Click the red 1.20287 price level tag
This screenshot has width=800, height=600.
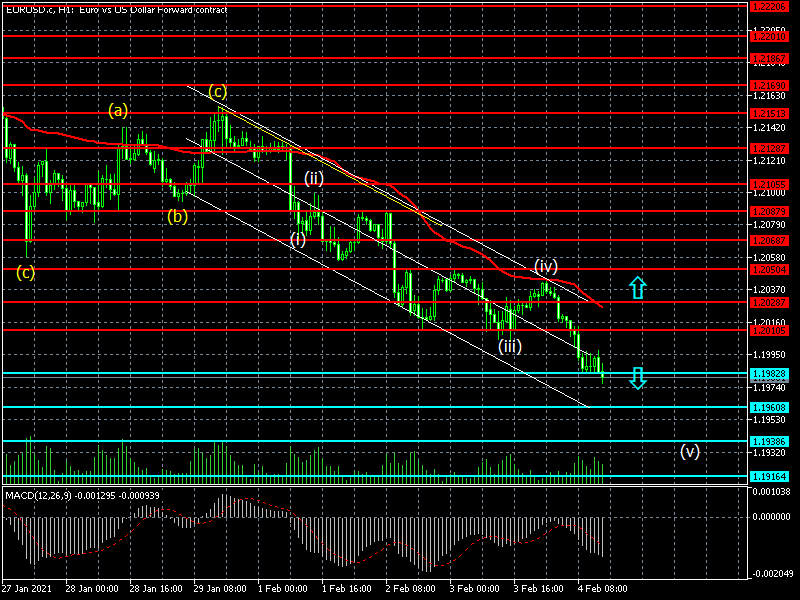coord(770,303)
